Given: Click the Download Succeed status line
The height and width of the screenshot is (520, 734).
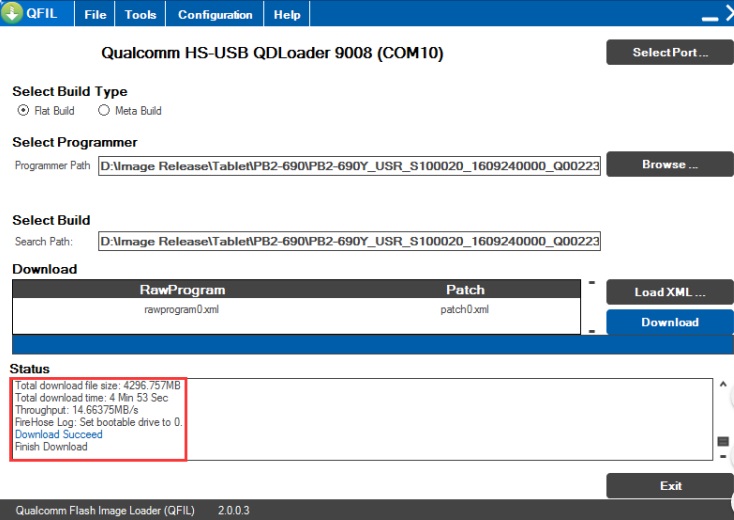Looking at the screenshot, I should click(x=59, y=434).
